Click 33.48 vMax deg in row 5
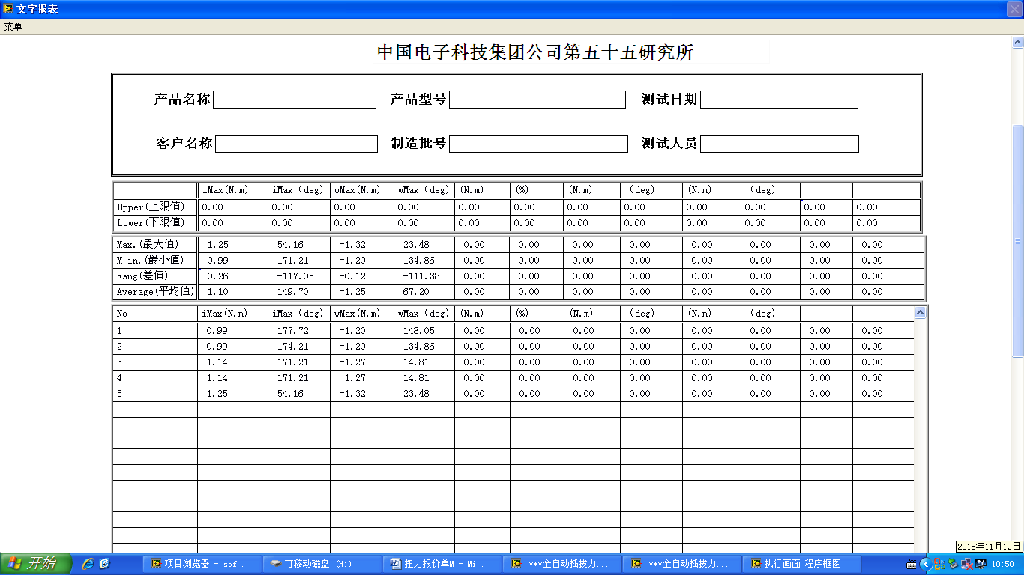 click(416, 393)
